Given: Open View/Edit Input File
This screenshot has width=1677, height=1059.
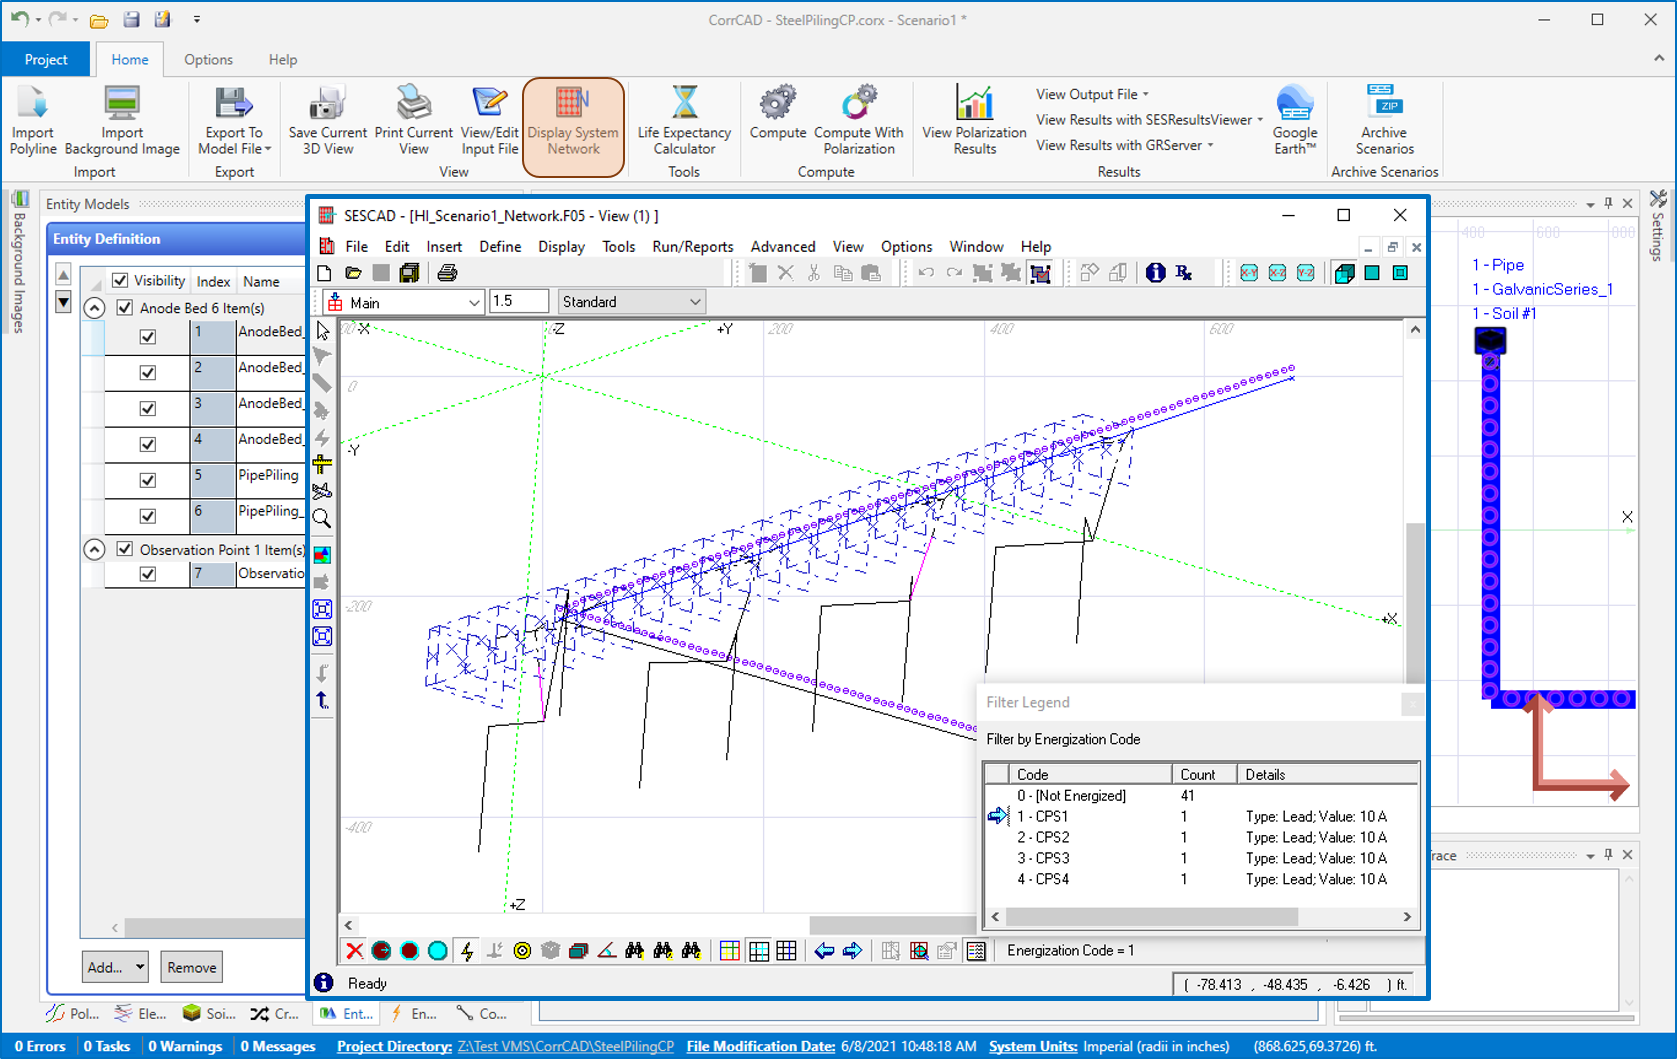Looking at the screenshot, I should tap(489, 121).
